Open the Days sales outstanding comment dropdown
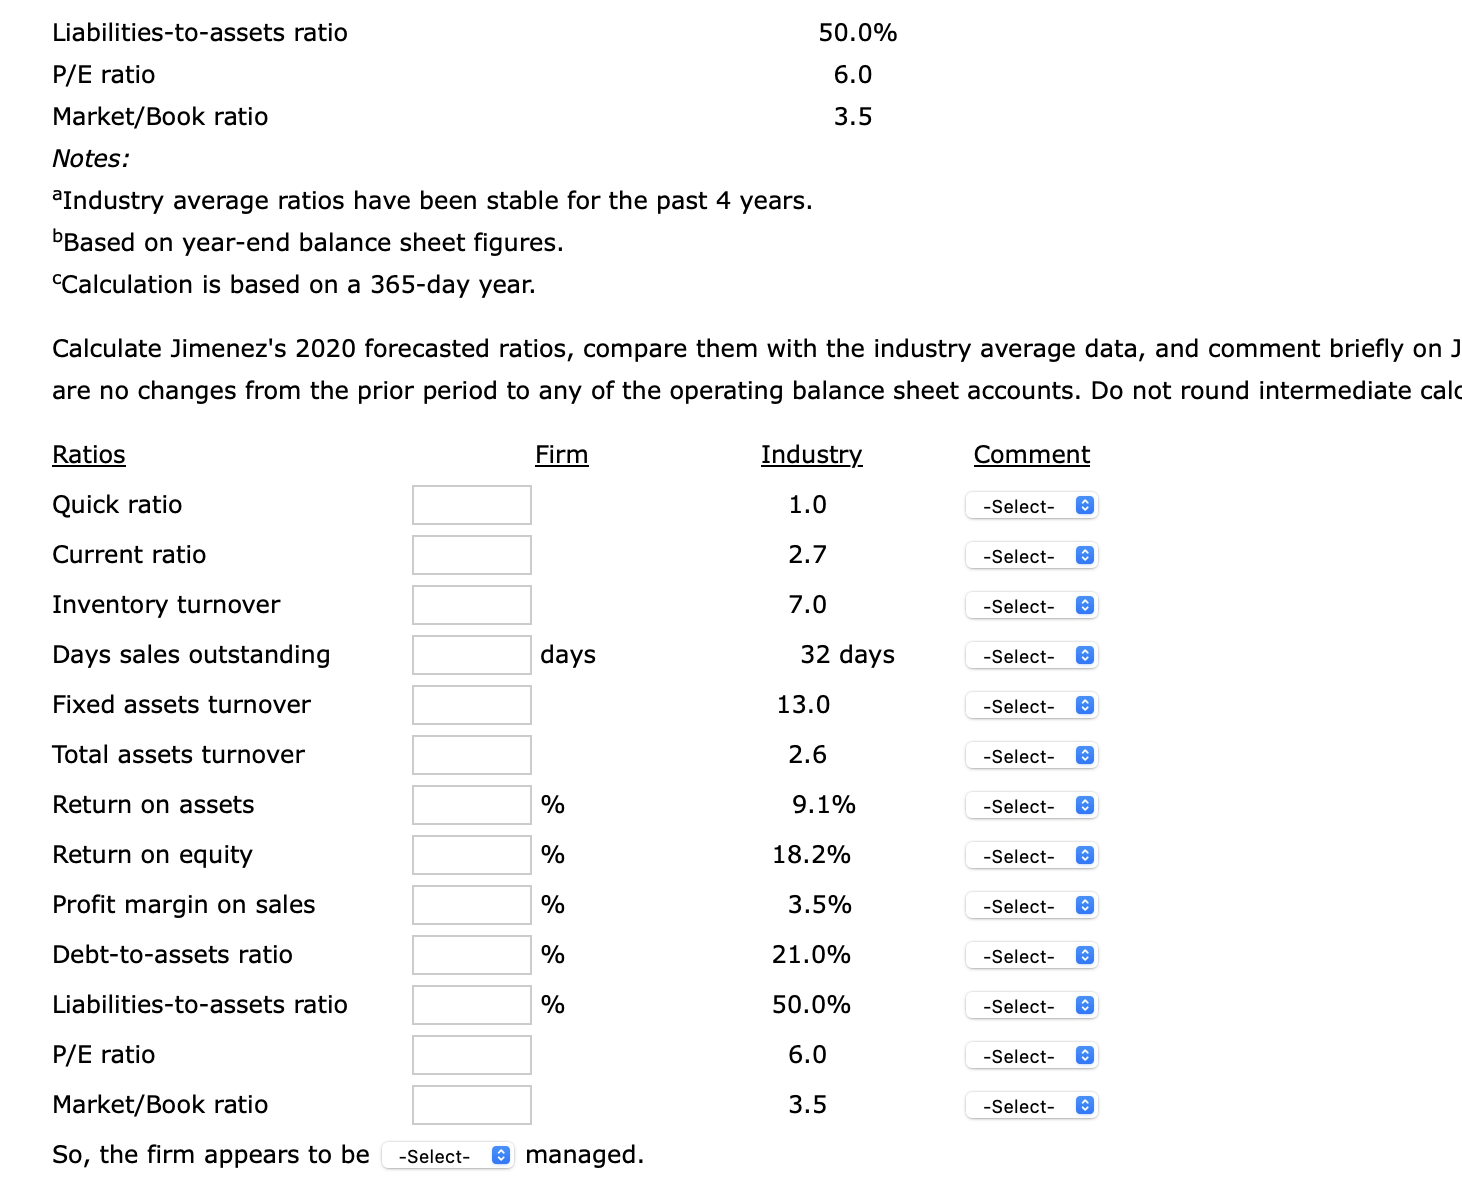This screenshot has height=1194, width=1462. click(x=1030, y=655)
